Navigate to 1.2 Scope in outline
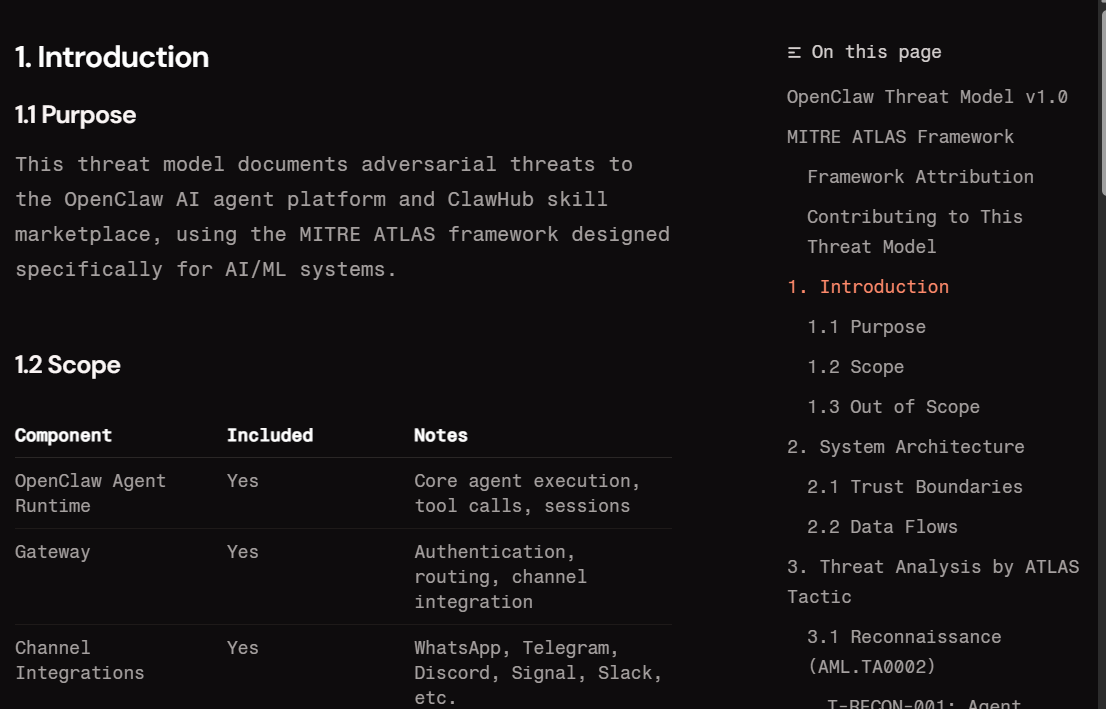 pyautogui.click(x=855, y=368)
